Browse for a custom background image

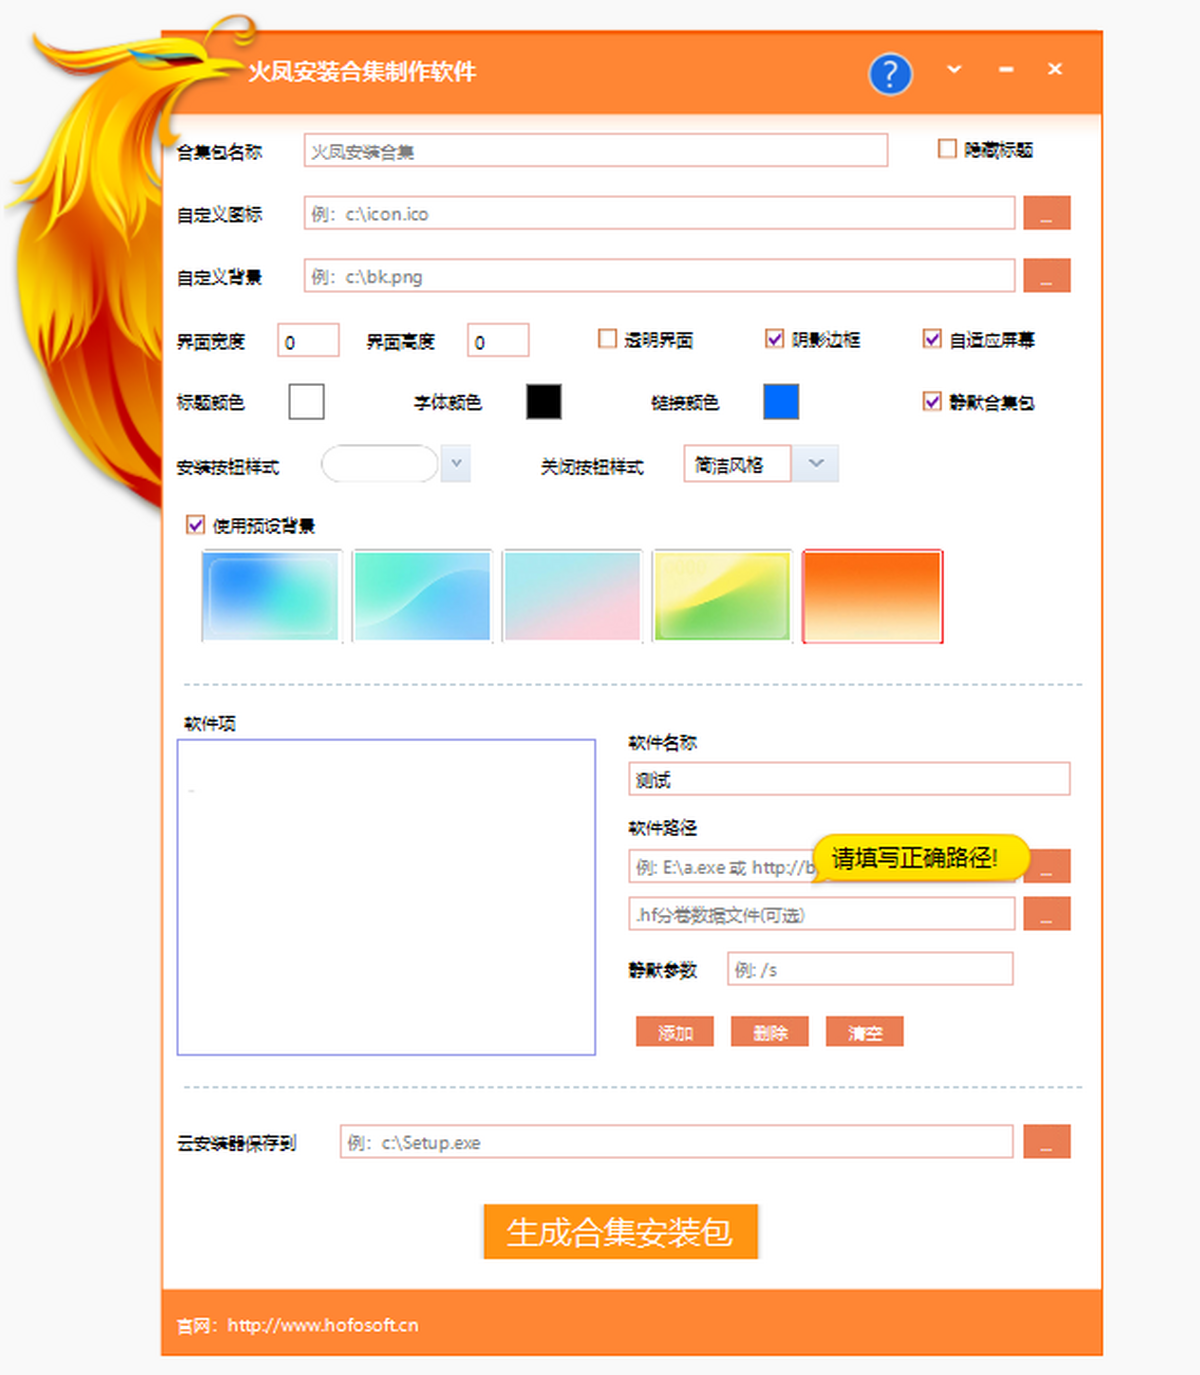[x=1046, y=276]
